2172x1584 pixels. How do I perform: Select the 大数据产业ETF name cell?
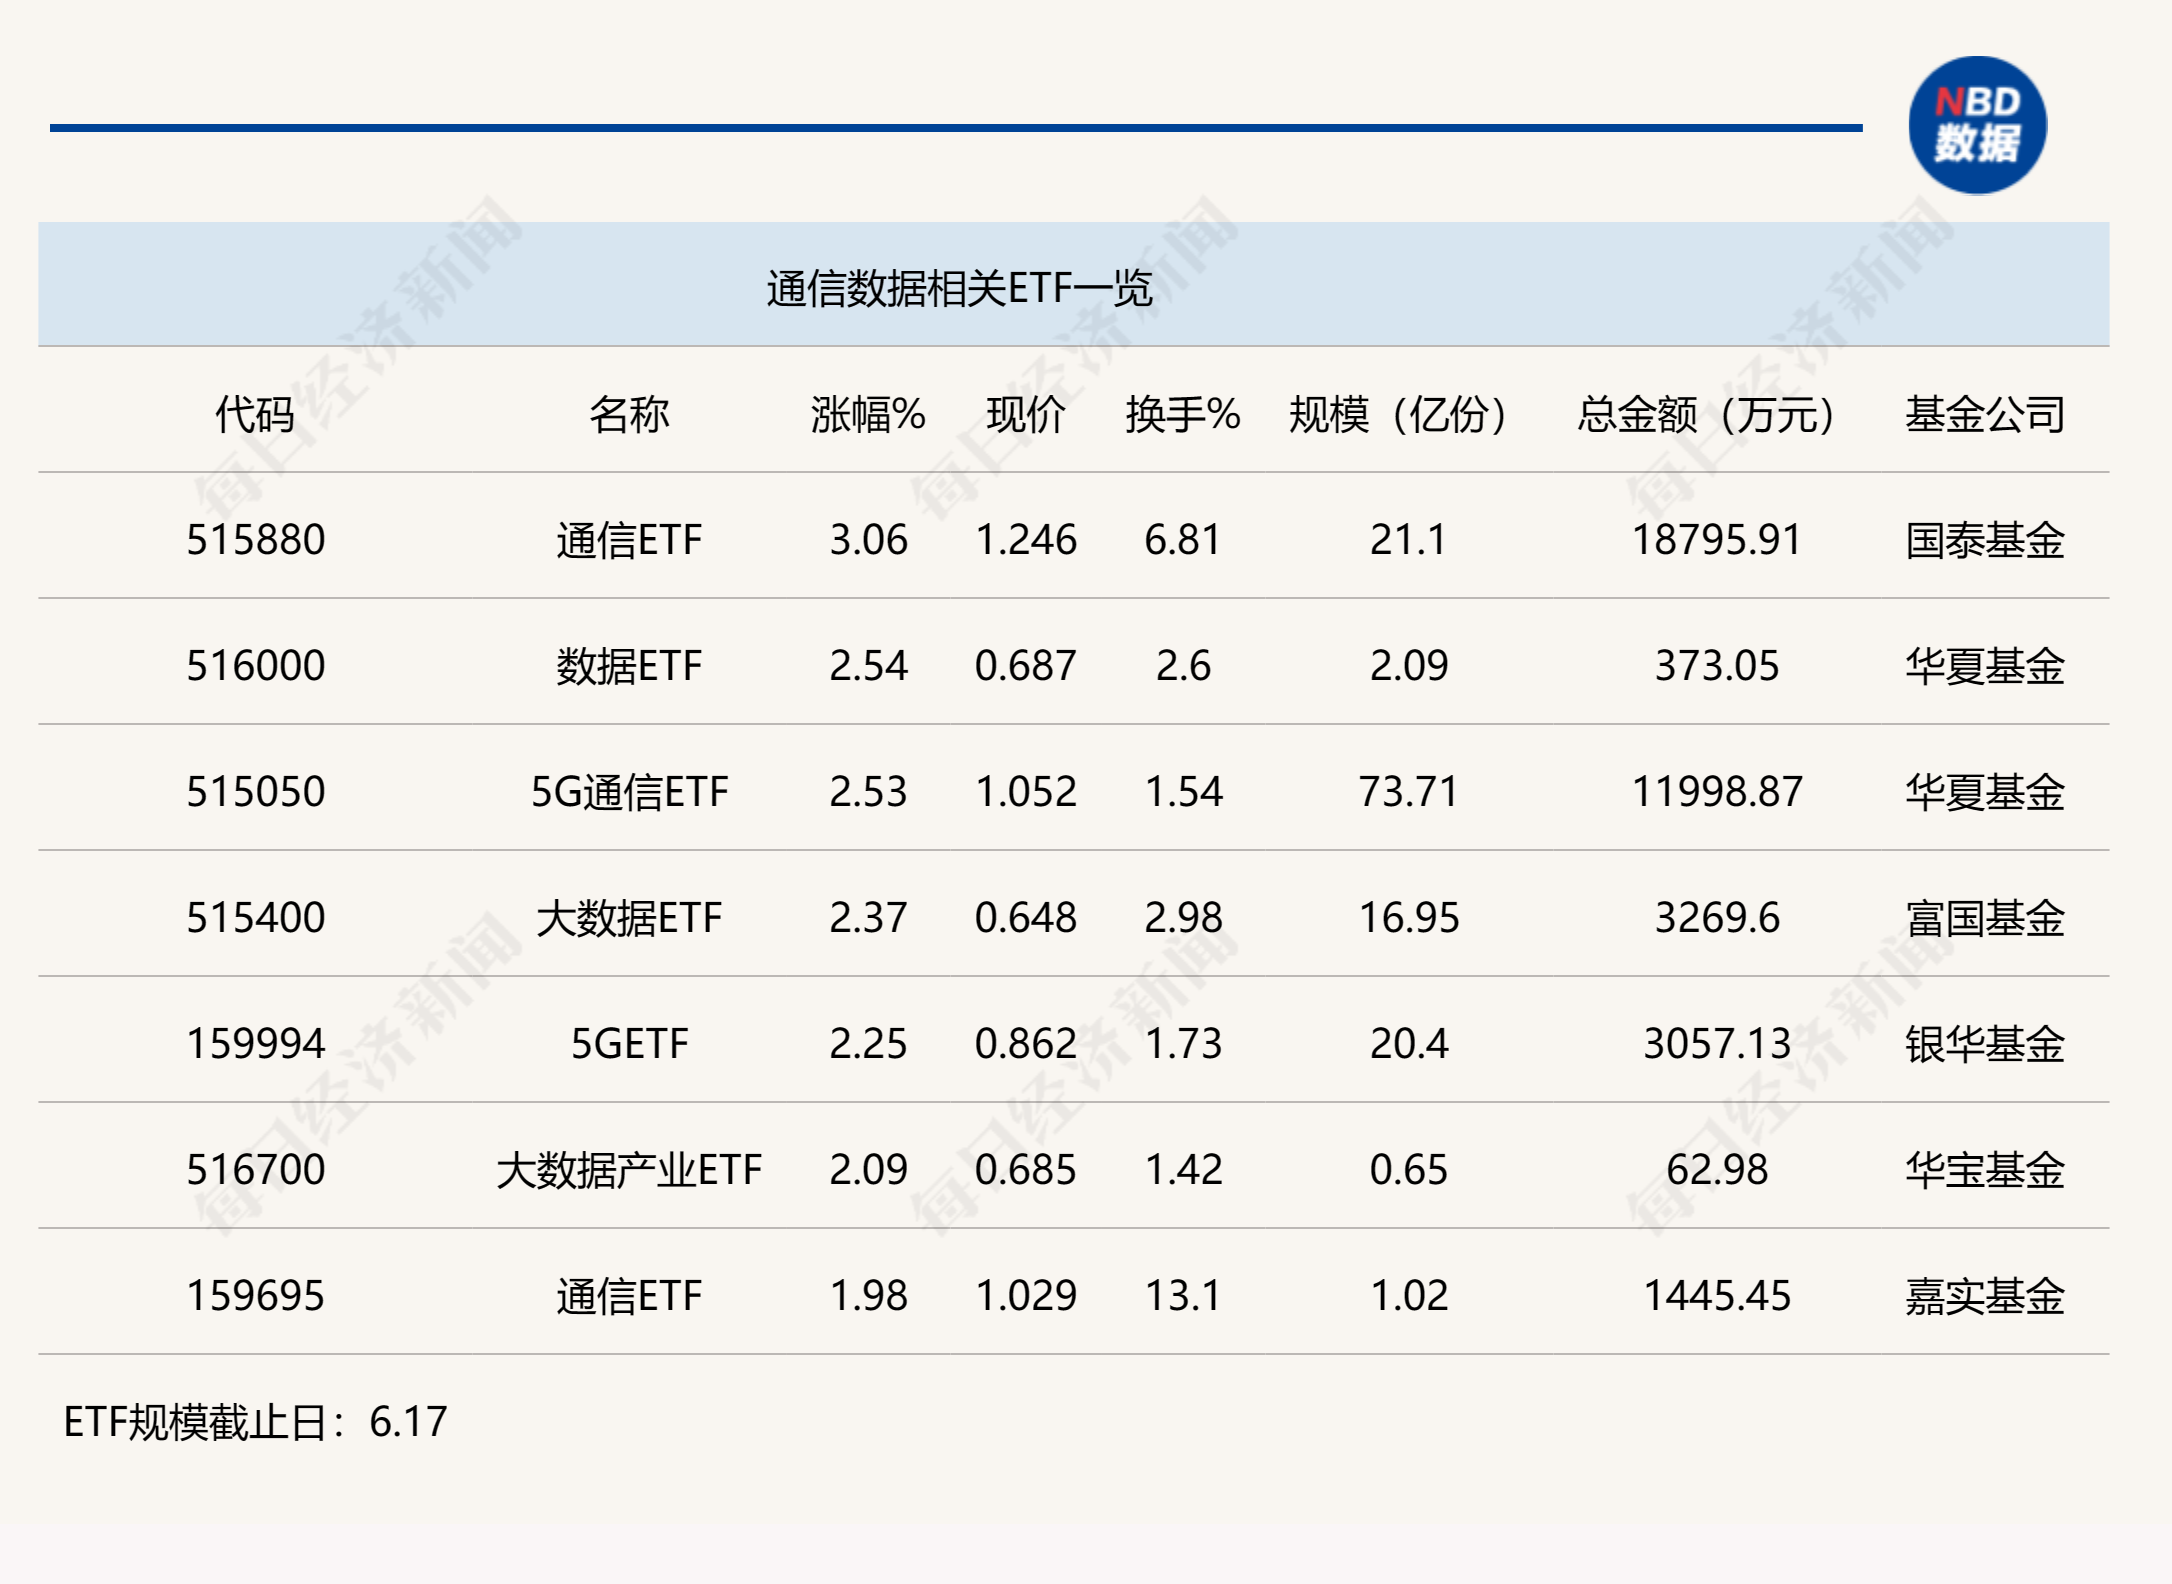click(628, 1170)
